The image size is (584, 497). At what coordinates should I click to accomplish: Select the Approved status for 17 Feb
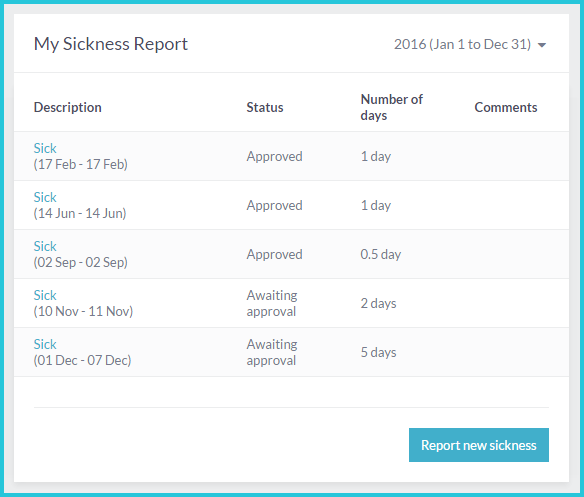click(x=274, y=156)
